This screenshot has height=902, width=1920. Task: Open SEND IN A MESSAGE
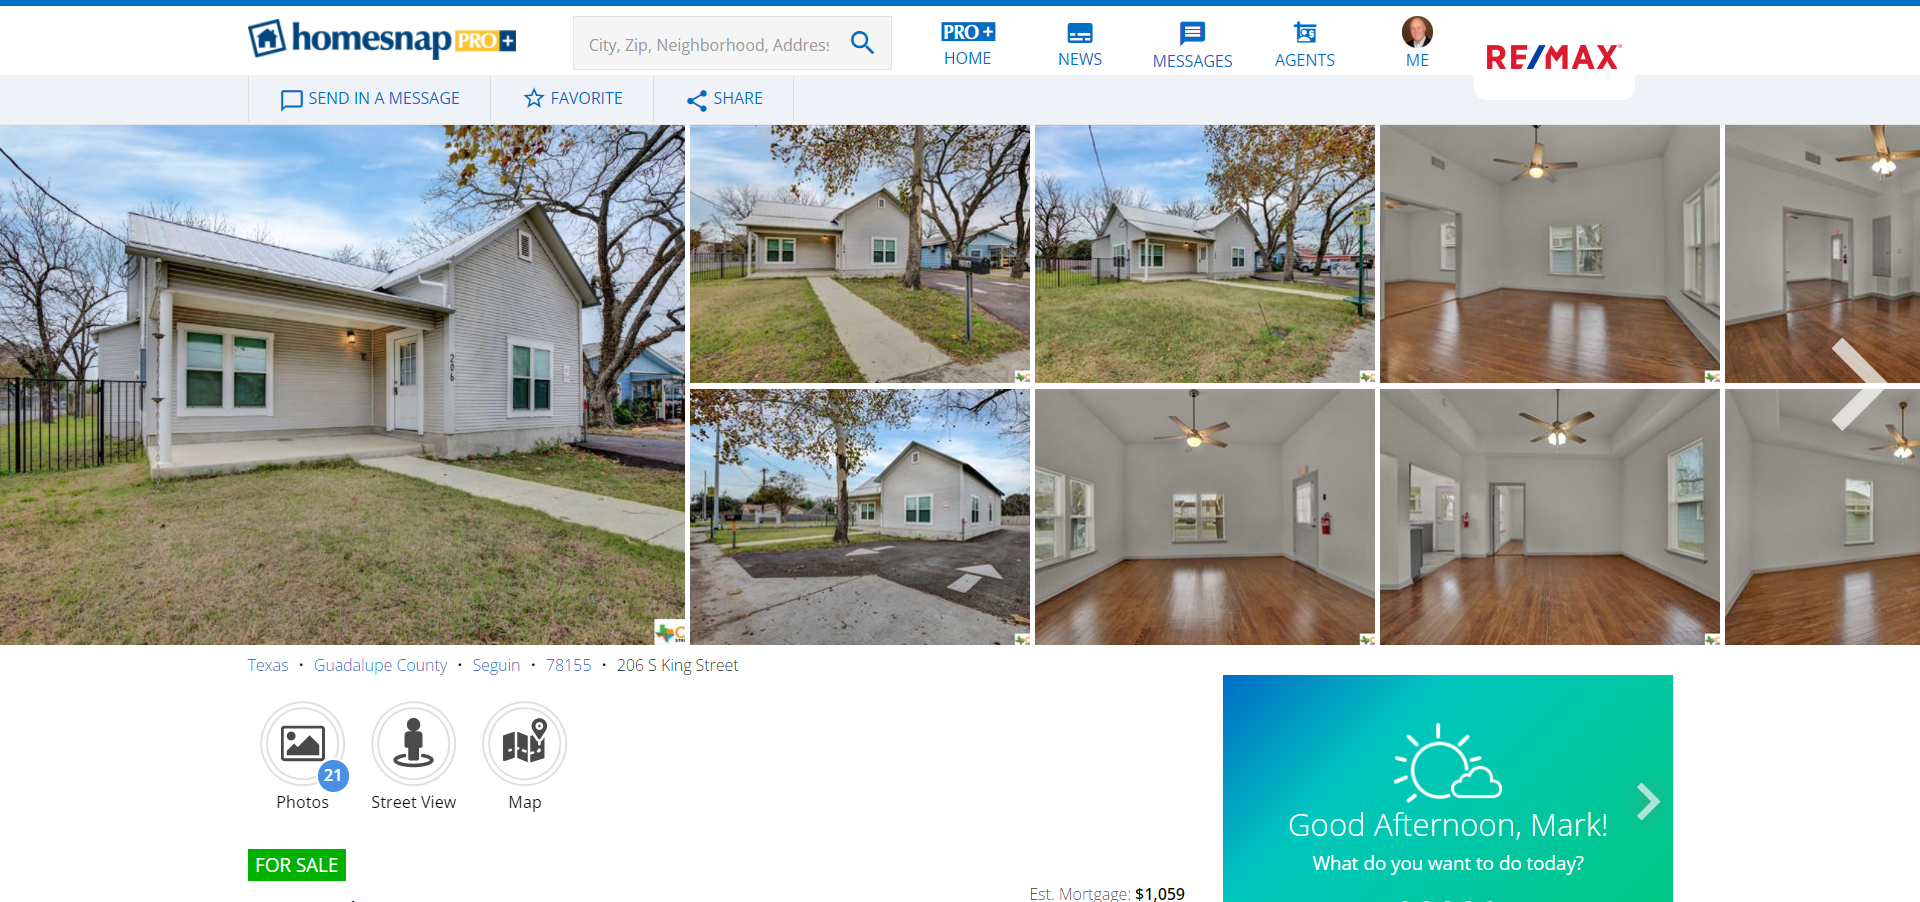[x=369, y=98]
